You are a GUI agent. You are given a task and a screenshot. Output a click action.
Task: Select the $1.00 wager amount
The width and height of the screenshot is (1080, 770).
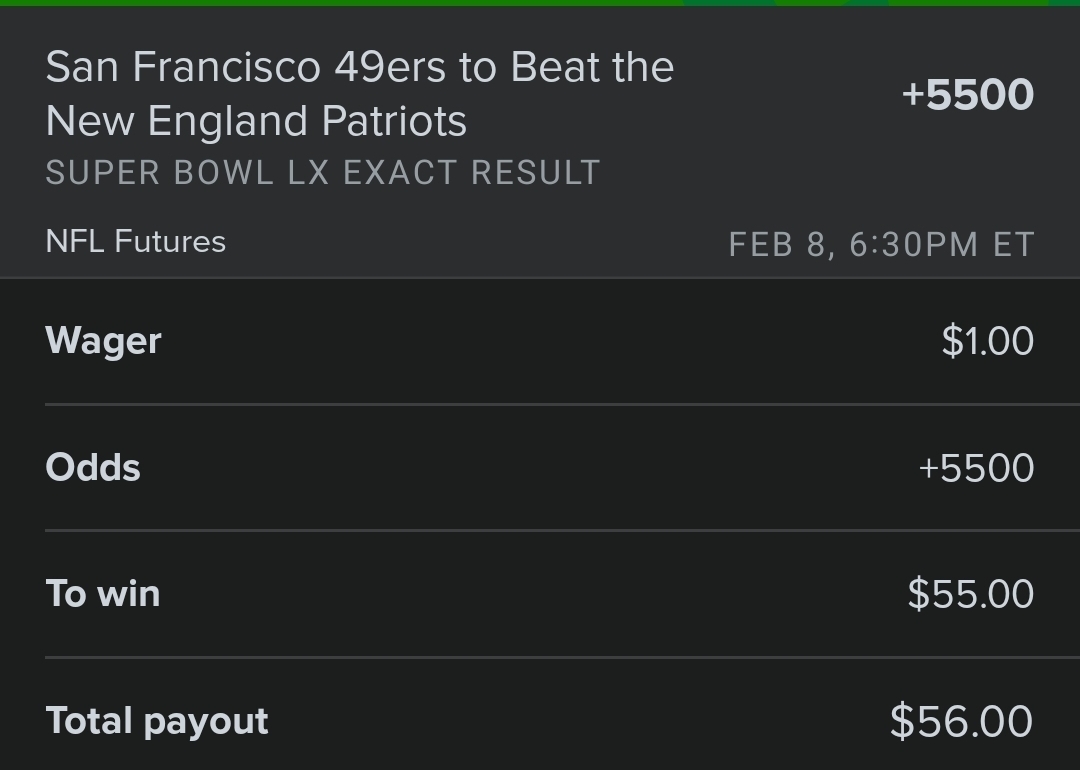click(x=988, y=341)
